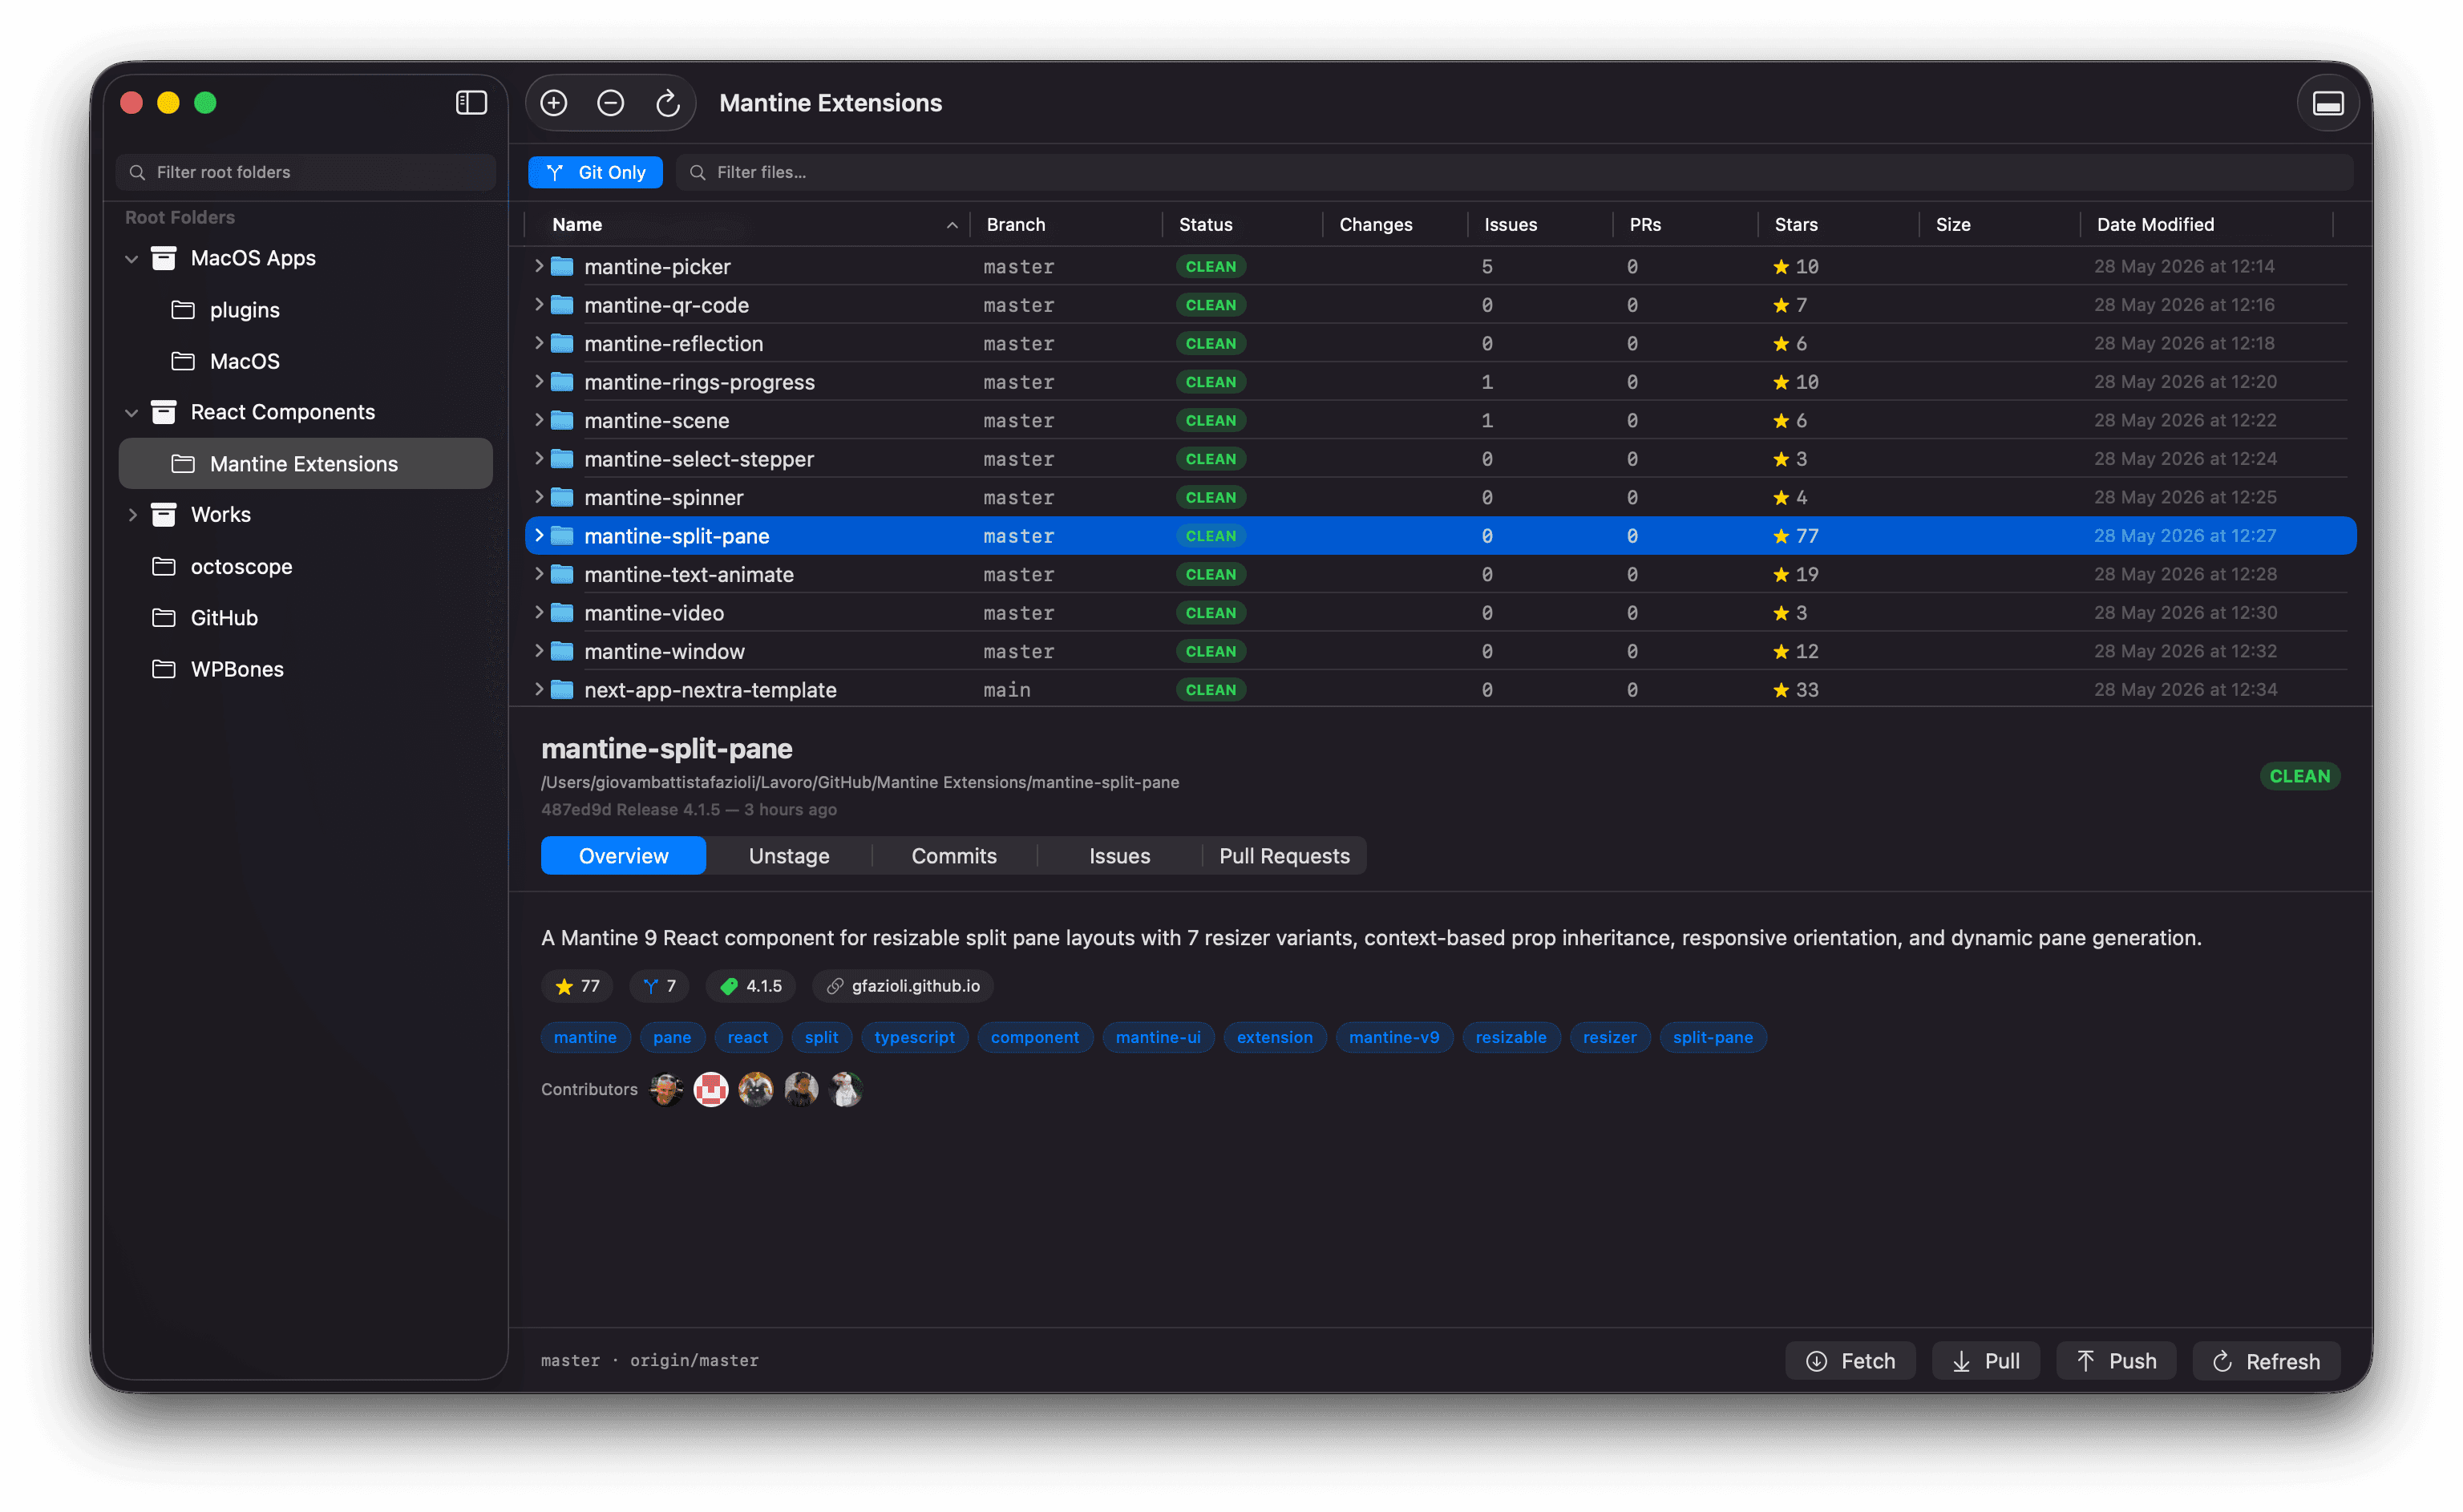Collapse the React Components root folder
This screenshot has height=1512, width=2463.
point(131,413)
